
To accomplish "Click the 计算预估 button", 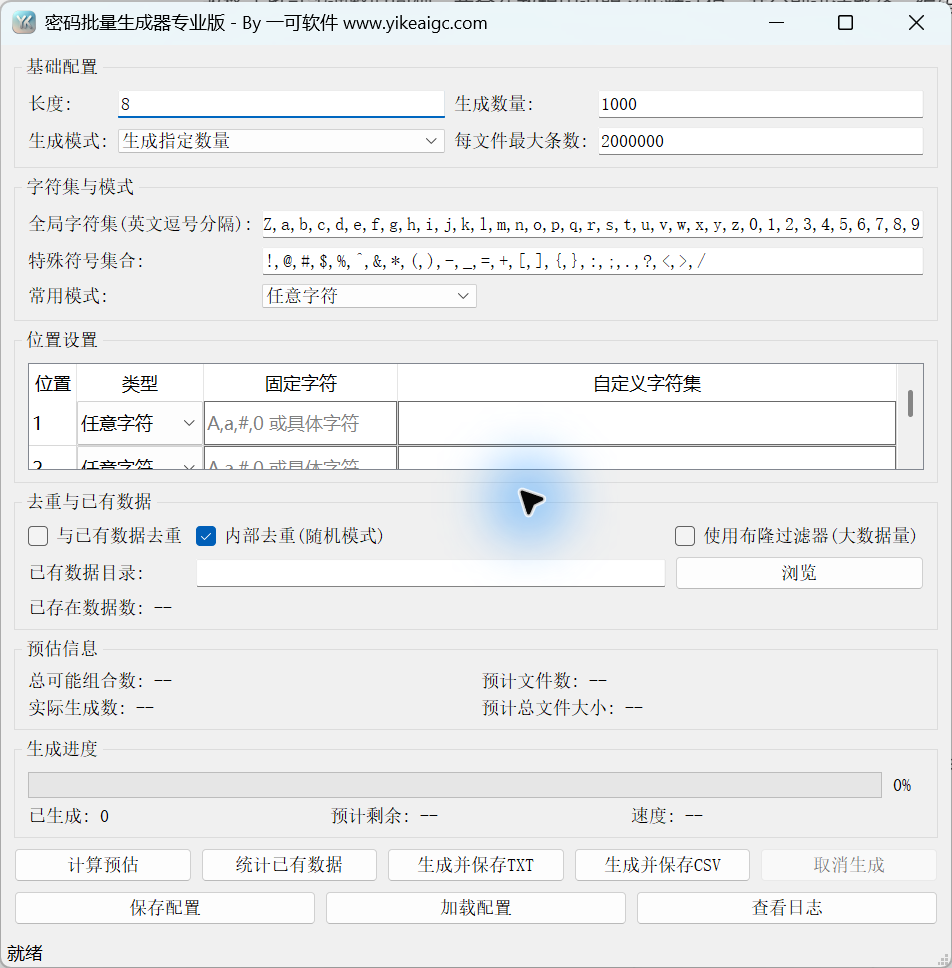I will [x=103, y=865].
